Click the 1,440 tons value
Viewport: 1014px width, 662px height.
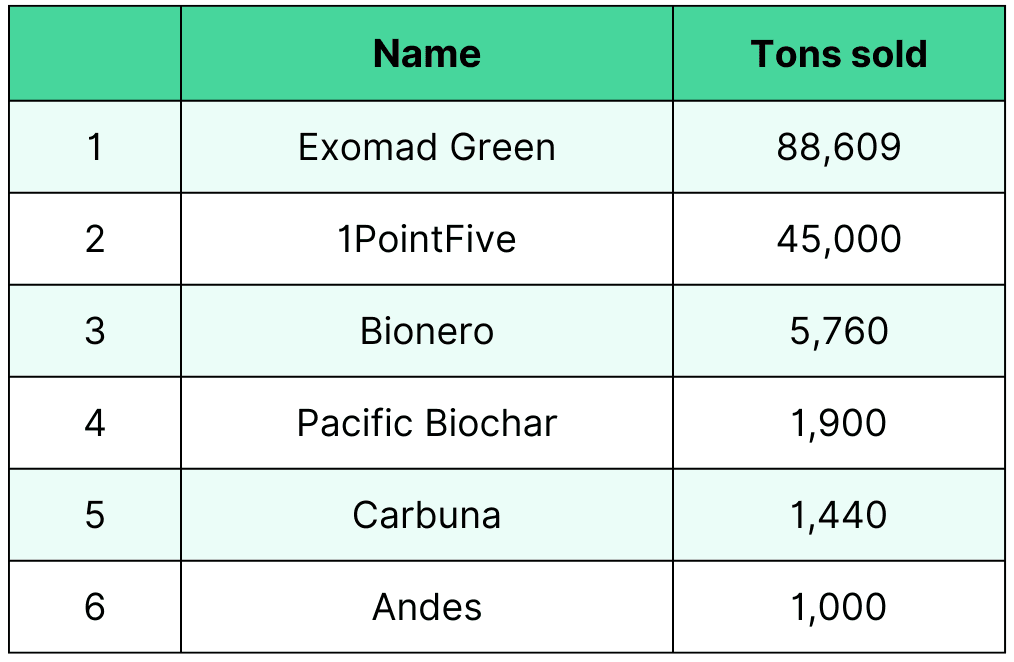[839, 515]
